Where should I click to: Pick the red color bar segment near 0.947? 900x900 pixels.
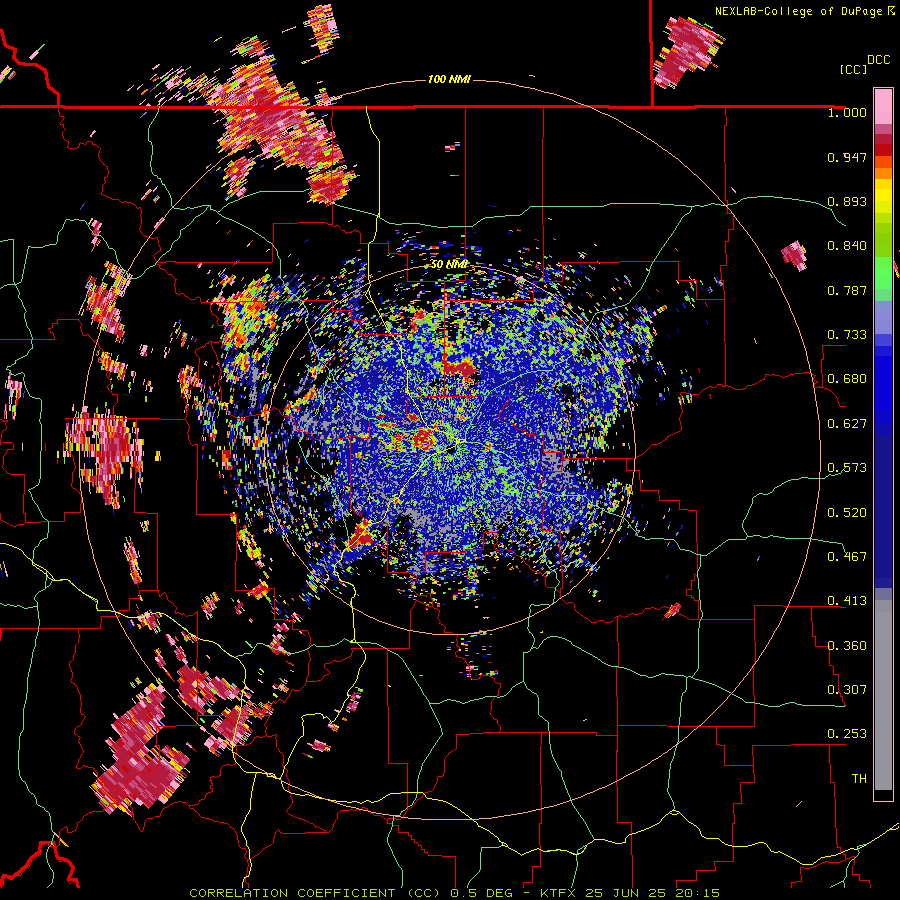pyautogui.click(x=883, y=150)
